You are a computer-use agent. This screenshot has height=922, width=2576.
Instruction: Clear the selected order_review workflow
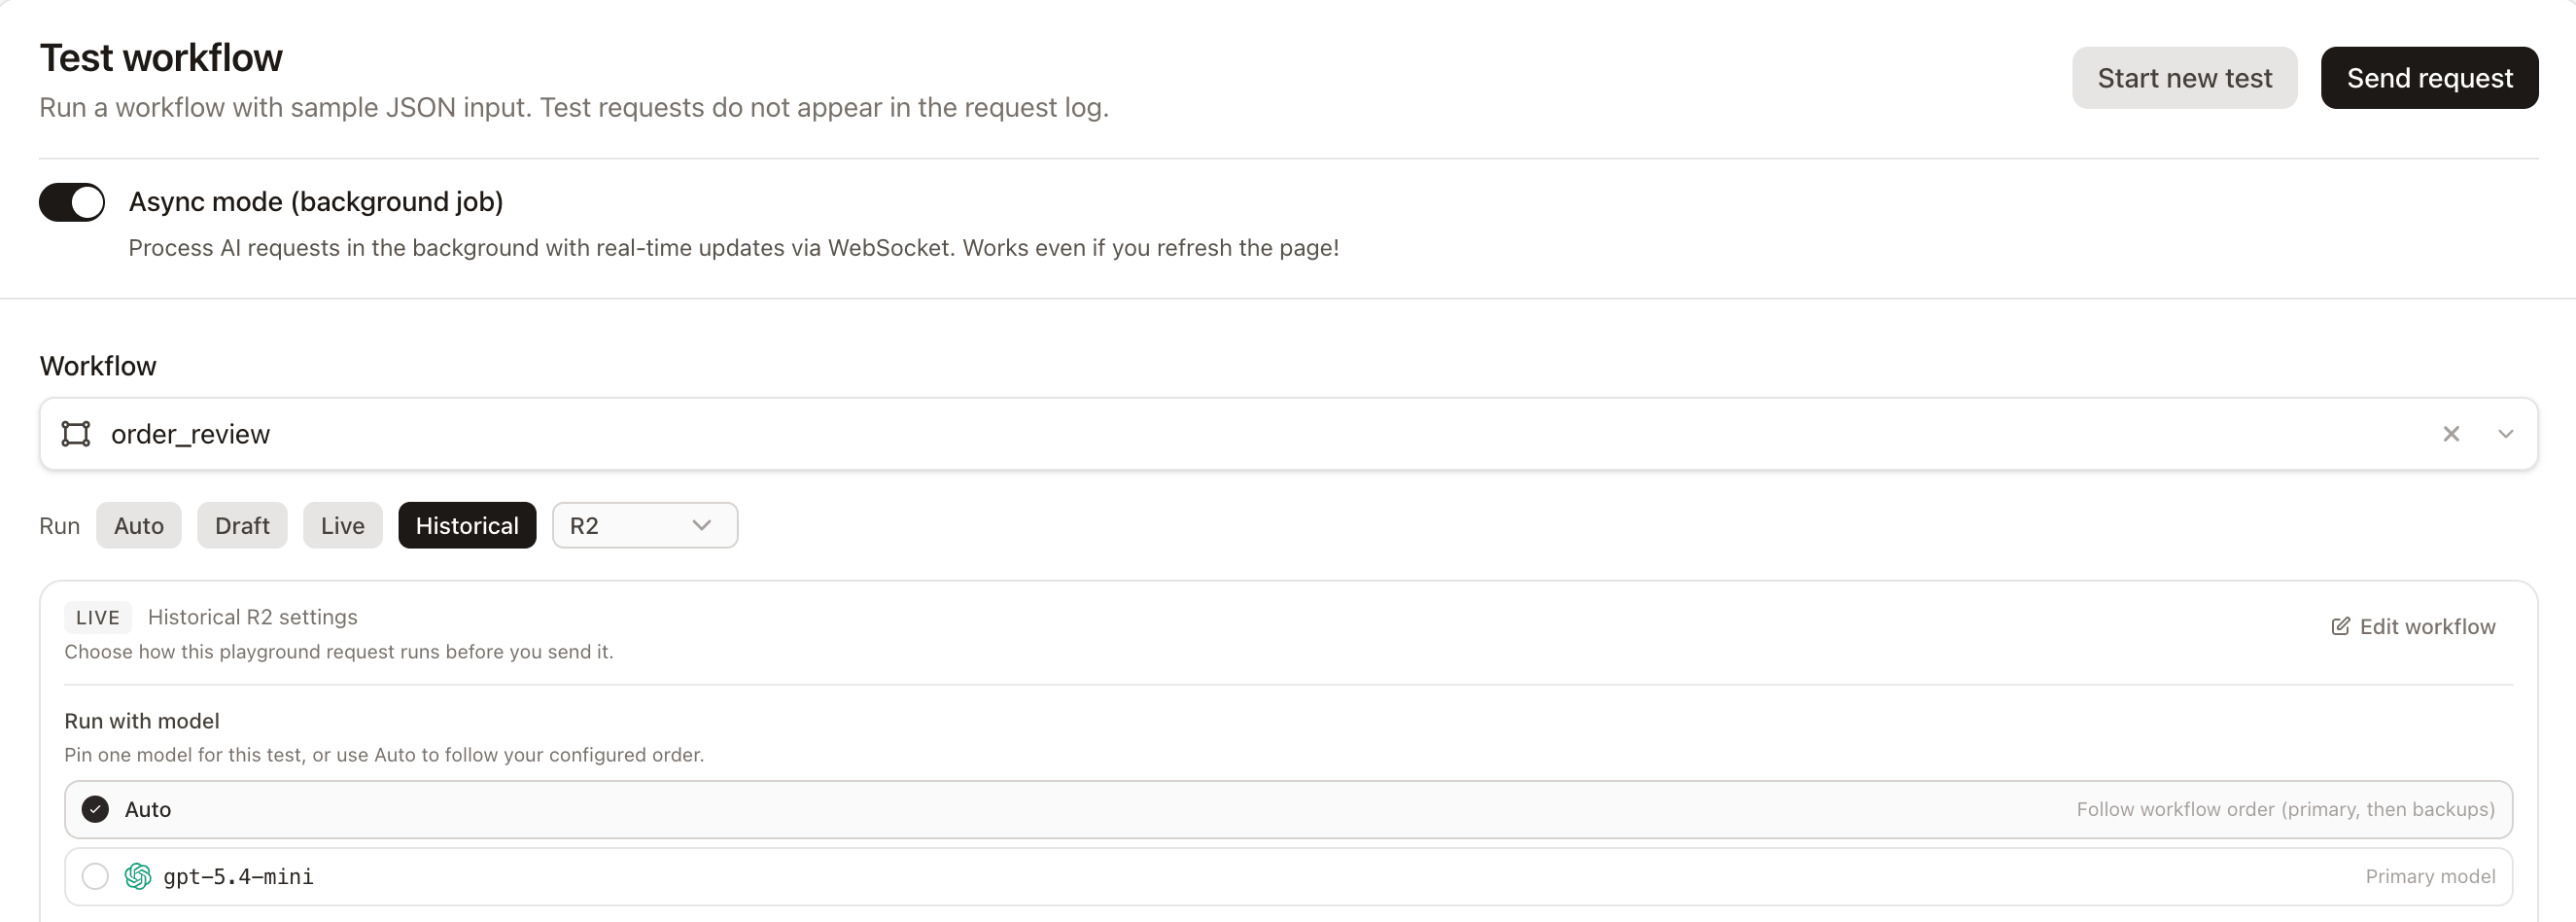tap(2451, 434)
